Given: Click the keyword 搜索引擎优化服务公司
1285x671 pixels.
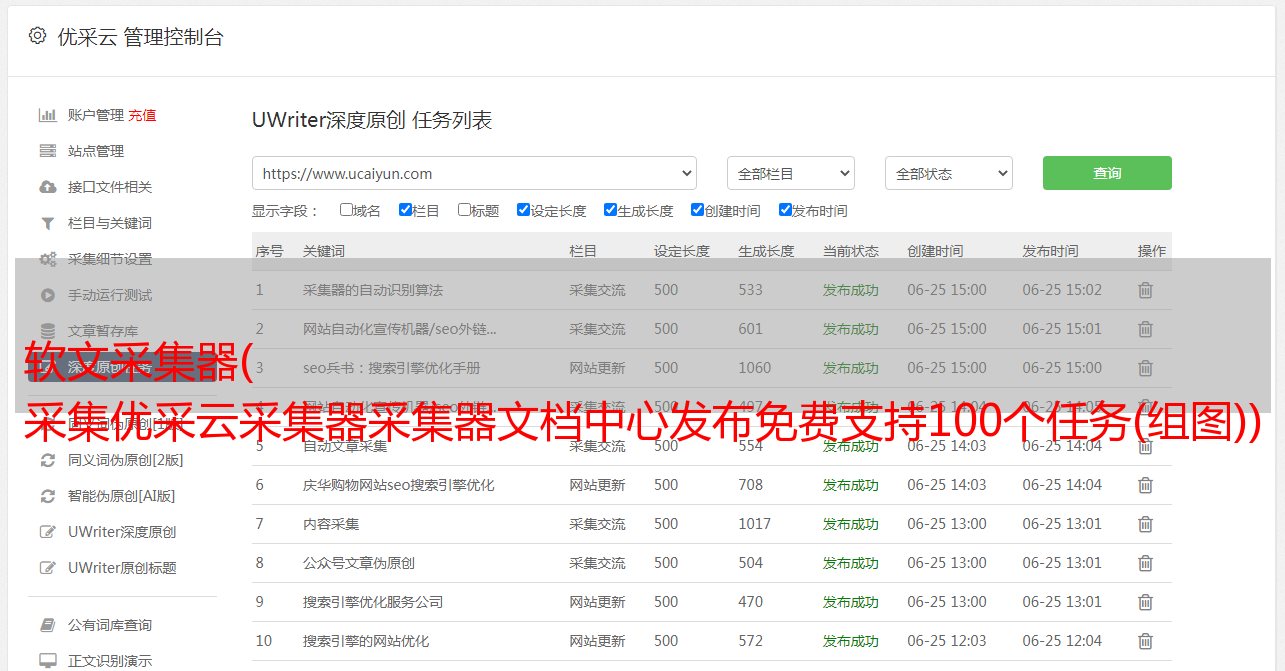Looking at the screenshot, I should tap(373, 602).
